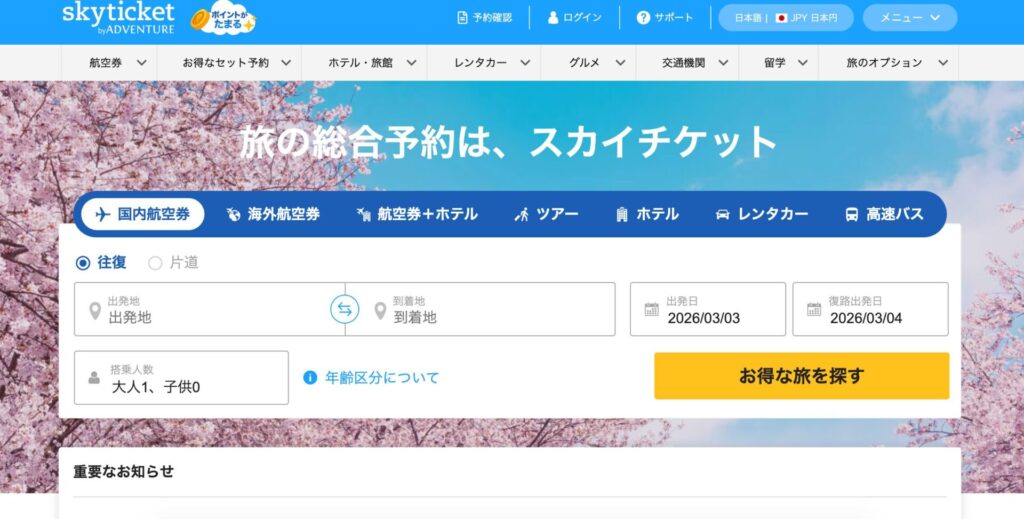
Task: Switch to the 海外航空券 tab
Action: (273, 214)
